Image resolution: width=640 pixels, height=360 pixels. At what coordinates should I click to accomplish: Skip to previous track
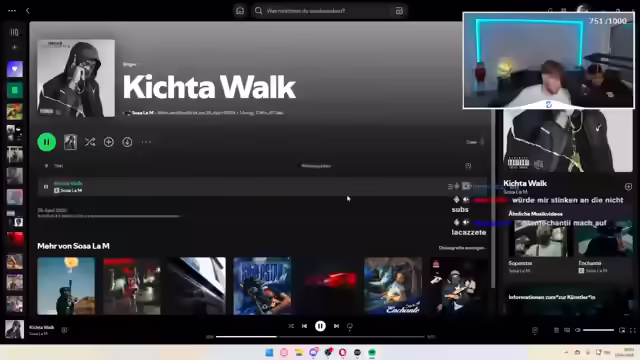coord(304,326)
